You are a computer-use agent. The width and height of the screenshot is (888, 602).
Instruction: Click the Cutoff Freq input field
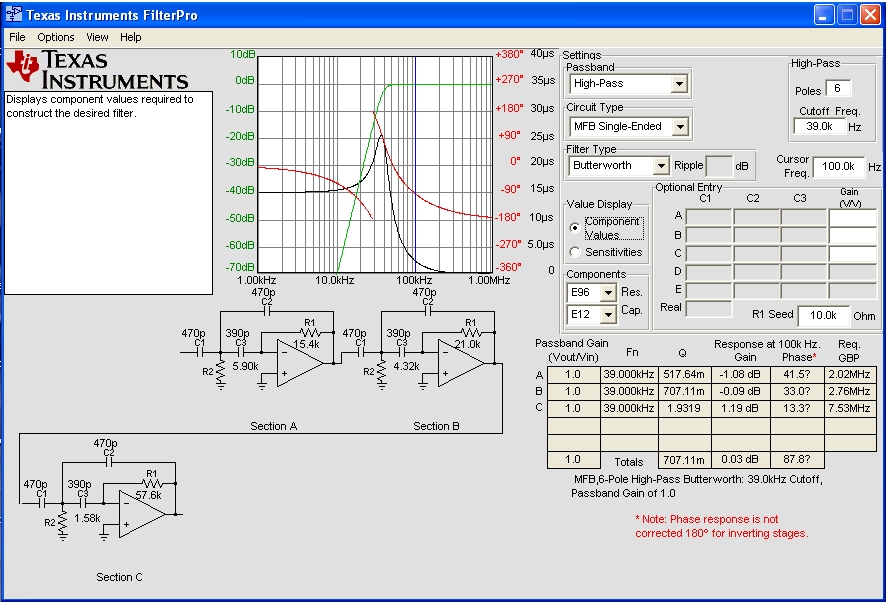point(819,126)
